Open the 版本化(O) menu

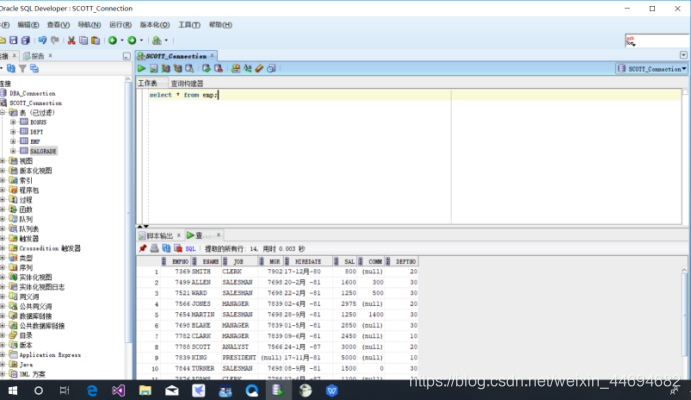155,25
